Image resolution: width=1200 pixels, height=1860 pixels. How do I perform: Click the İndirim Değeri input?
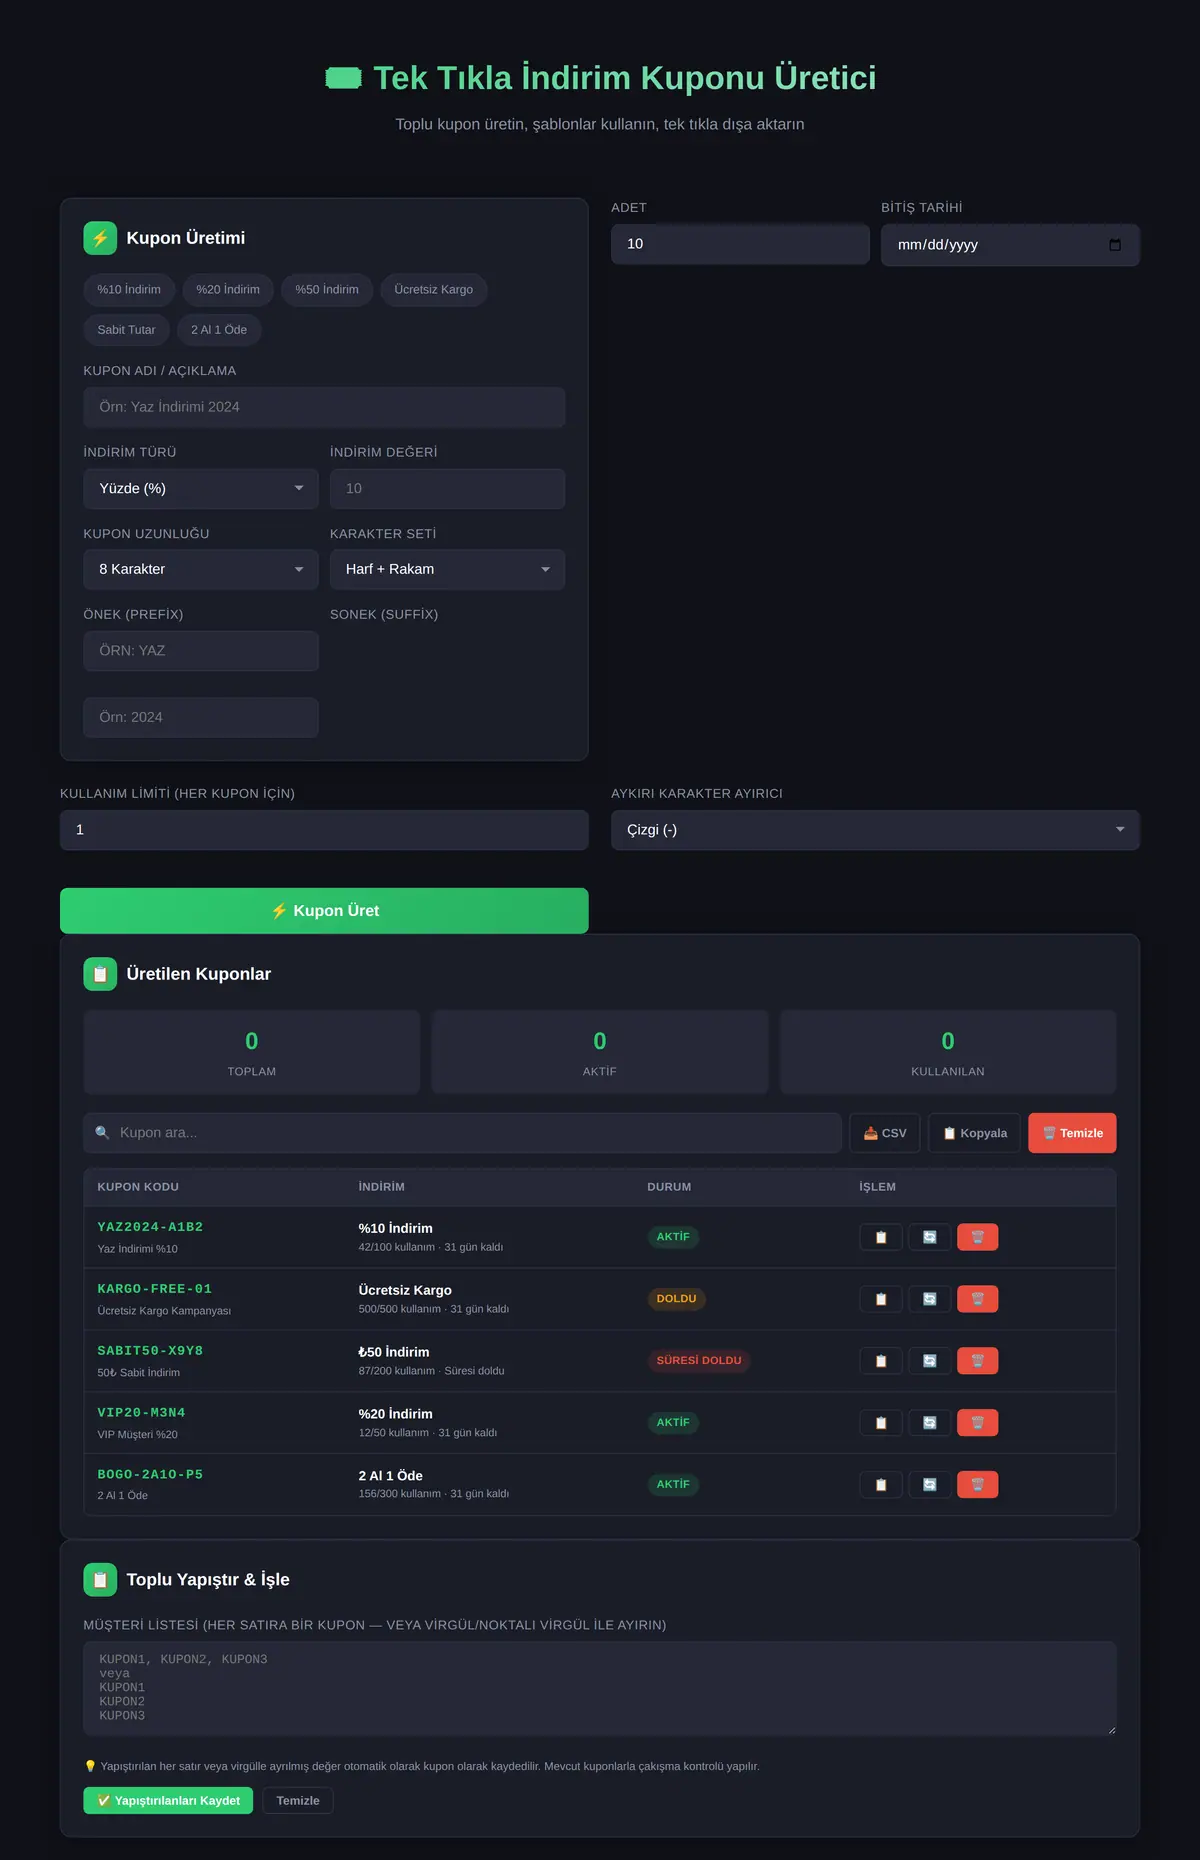(447, 489)
